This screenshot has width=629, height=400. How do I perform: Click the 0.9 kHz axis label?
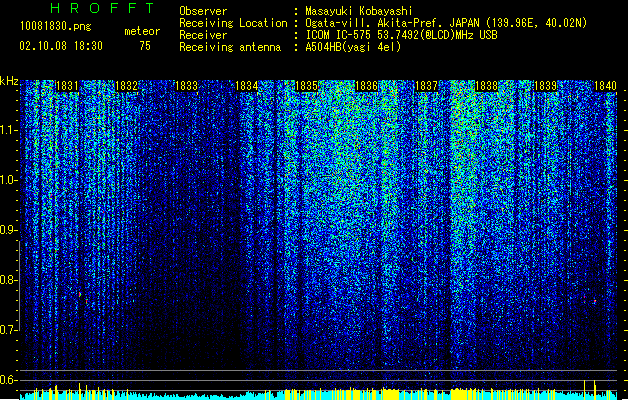pos(9,230)
